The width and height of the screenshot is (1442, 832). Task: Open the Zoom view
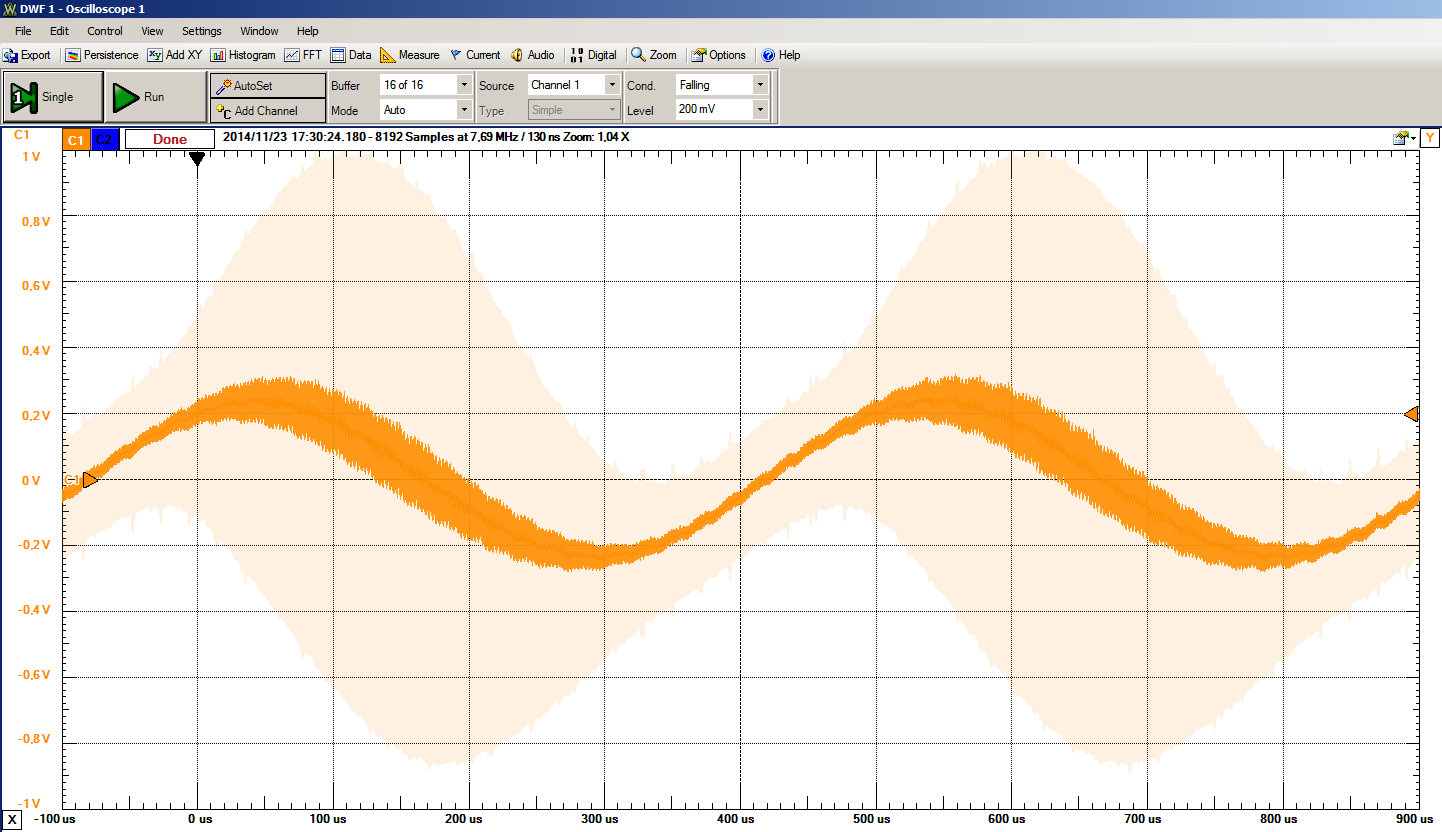point(654,55)
